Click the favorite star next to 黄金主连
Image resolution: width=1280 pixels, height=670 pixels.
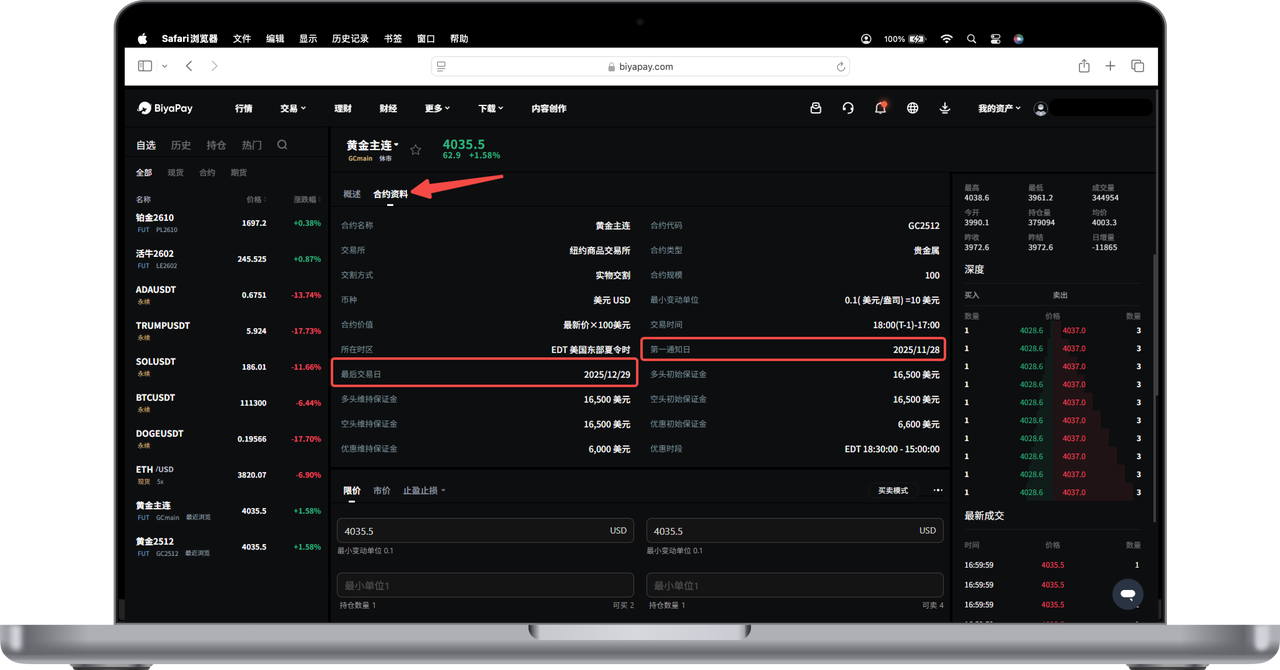(x=416, y=150)
